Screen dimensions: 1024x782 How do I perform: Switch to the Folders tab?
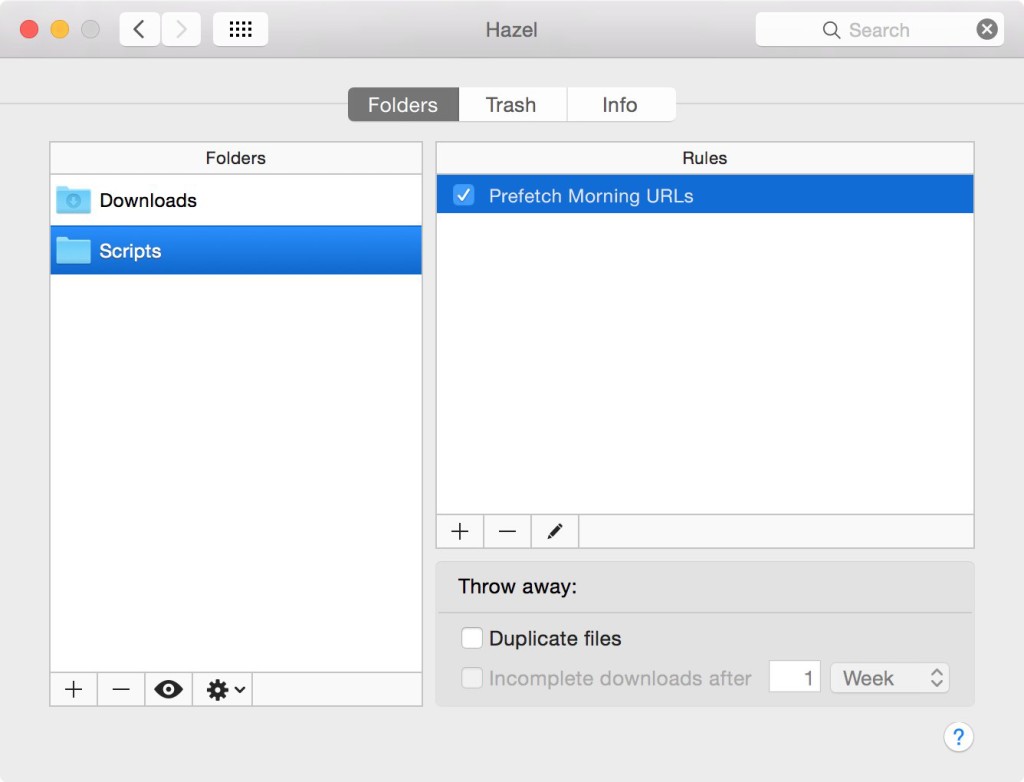click(x=403, y=105)
